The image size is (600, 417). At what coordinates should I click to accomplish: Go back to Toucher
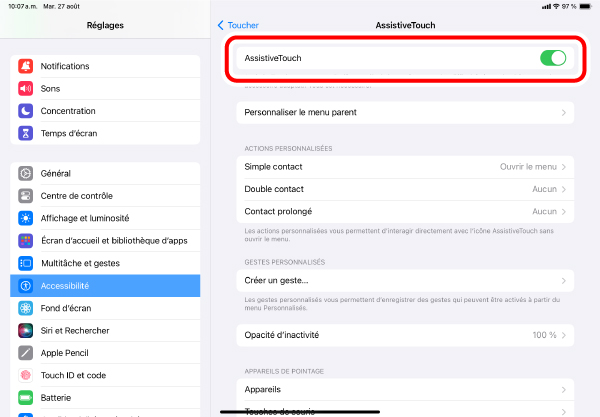click(x=238, y=25)
